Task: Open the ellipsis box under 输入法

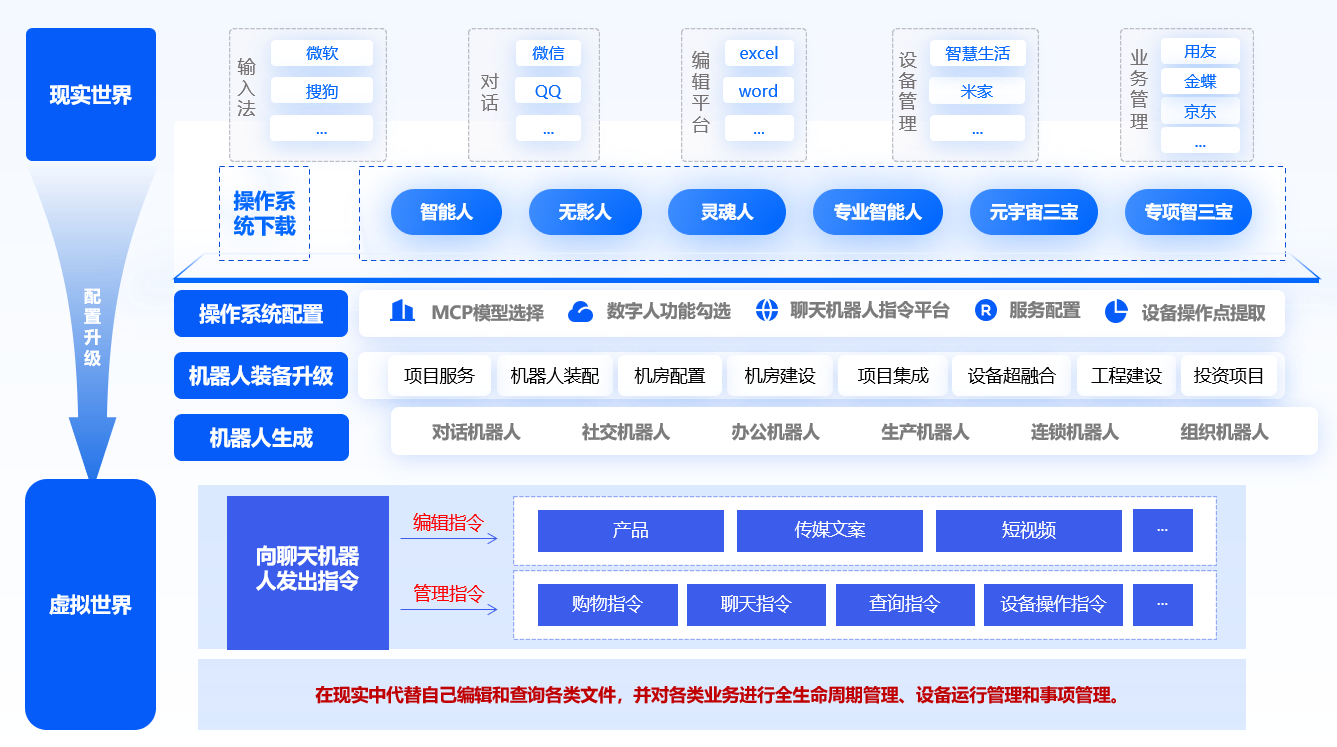Action: 321,129
